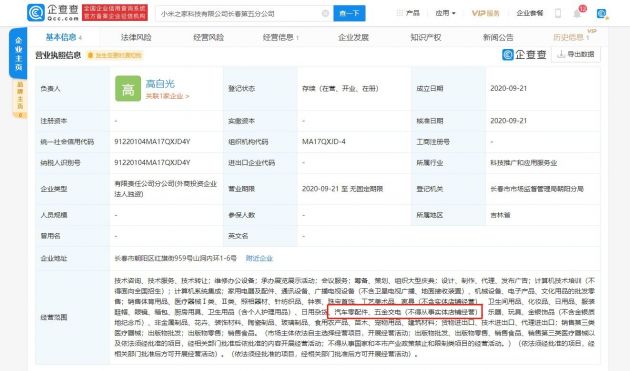630x371 pixels.
Task: Click the 吉林省 region value
Action: 500,215
